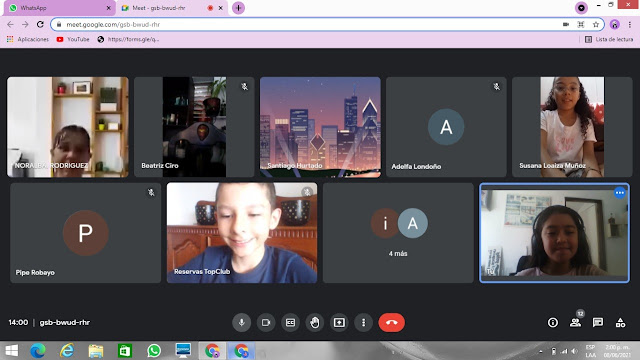Click the QR code icon in address bar
This screenshot has height=360, width=640.
pyautogui.click(x=581, y=24)
